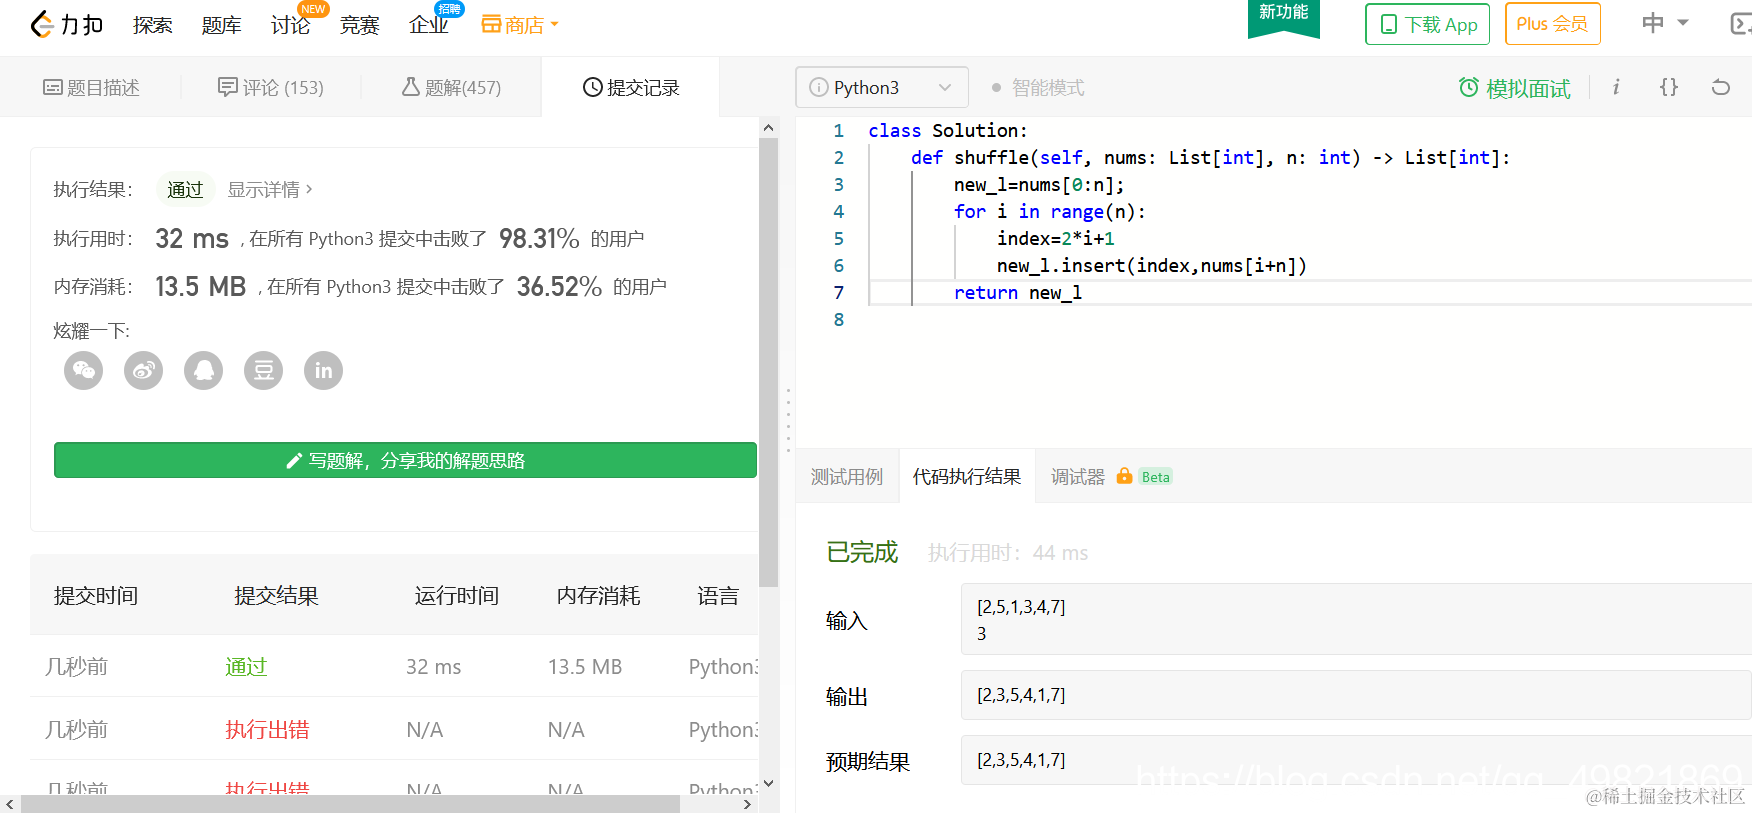Click the panel divider drag handle

click(788, 420)
